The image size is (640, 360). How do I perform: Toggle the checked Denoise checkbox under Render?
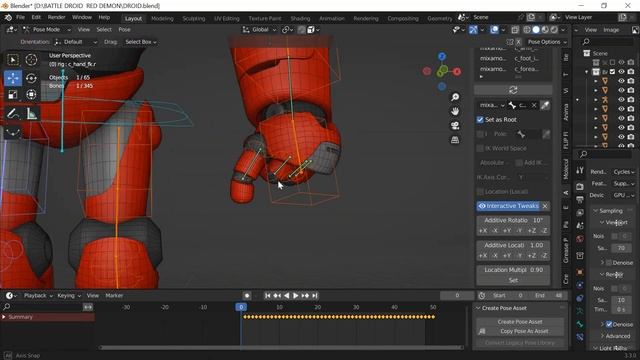[x=609, y=324]
